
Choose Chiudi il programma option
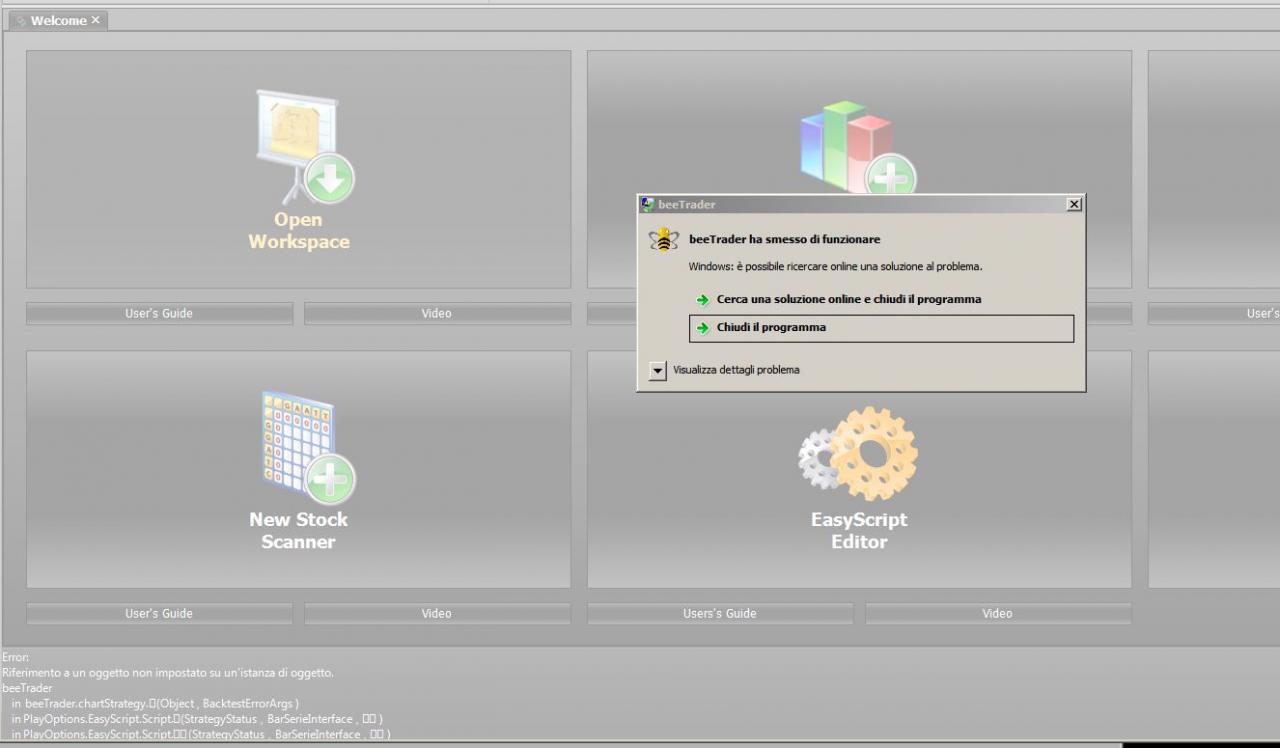point(881,328)
